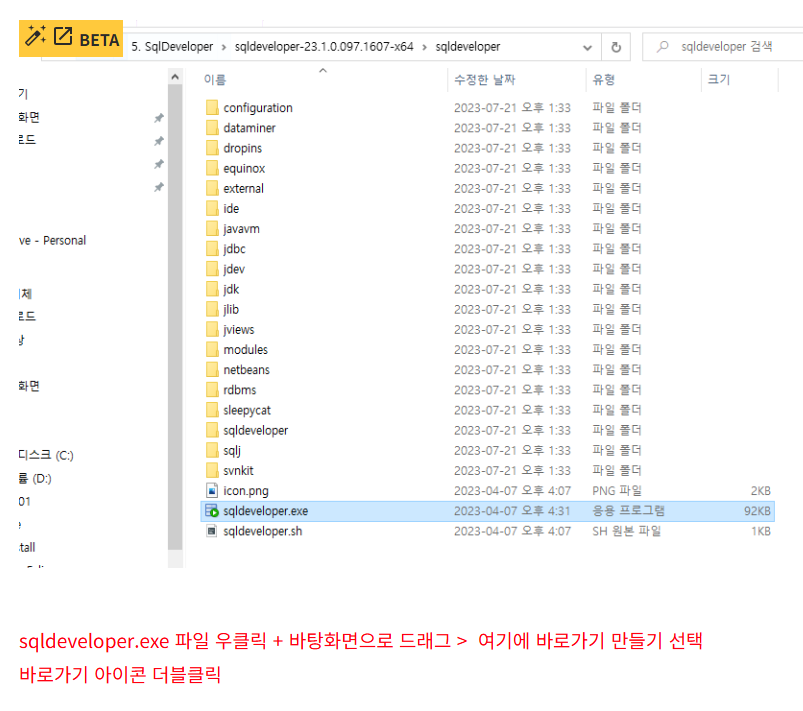803x711 pixels.
Task: Select the sqlj folder icon
Action: [212, 450]
